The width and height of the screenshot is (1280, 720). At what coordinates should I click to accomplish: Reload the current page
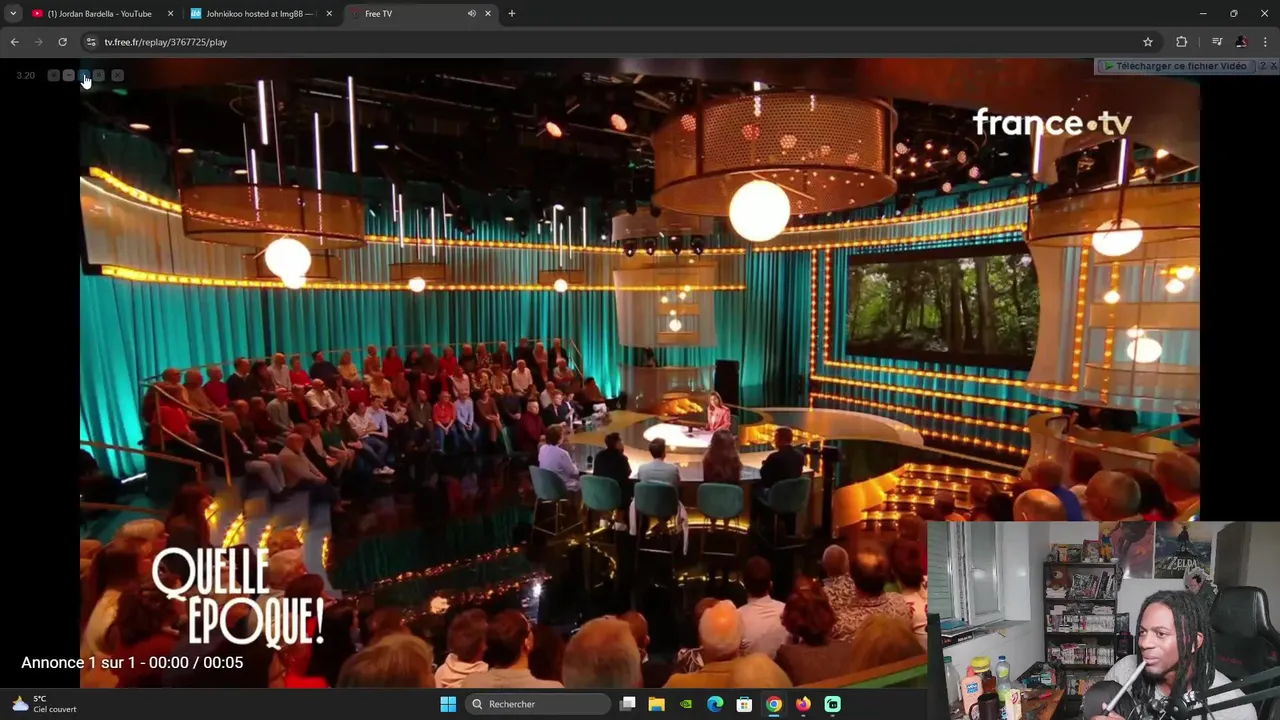pyautogui.click(x=62, y=42)
